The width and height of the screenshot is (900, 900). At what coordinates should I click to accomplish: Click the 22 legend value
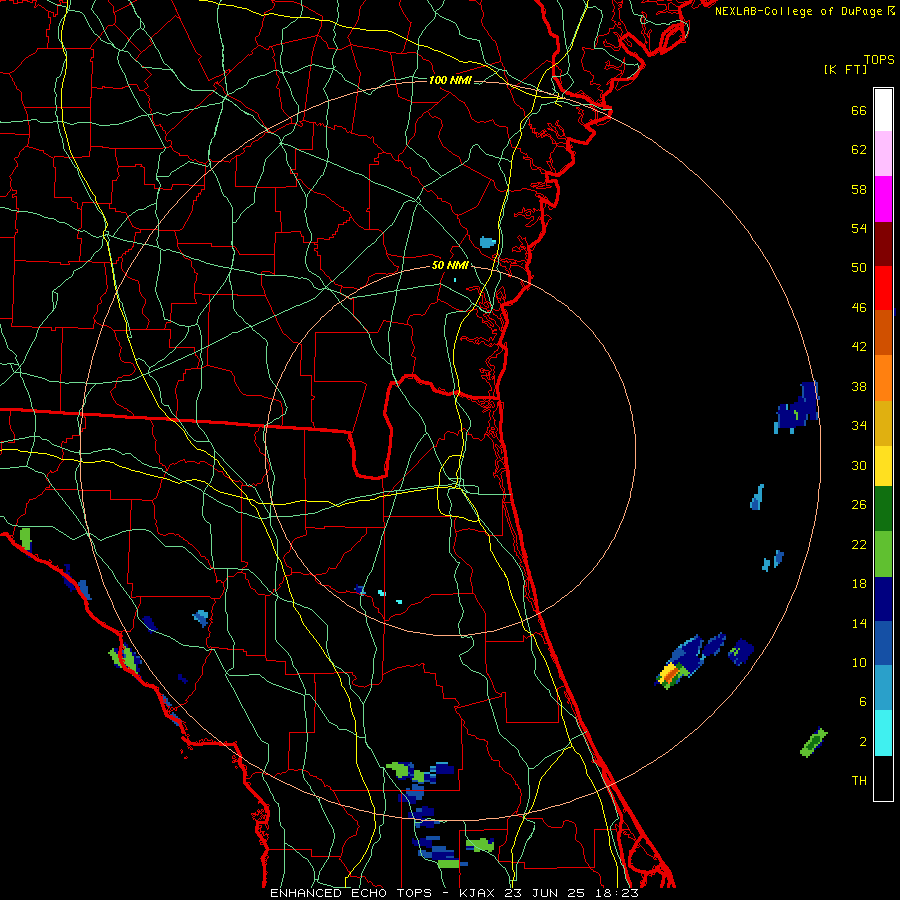click(859, 544)
